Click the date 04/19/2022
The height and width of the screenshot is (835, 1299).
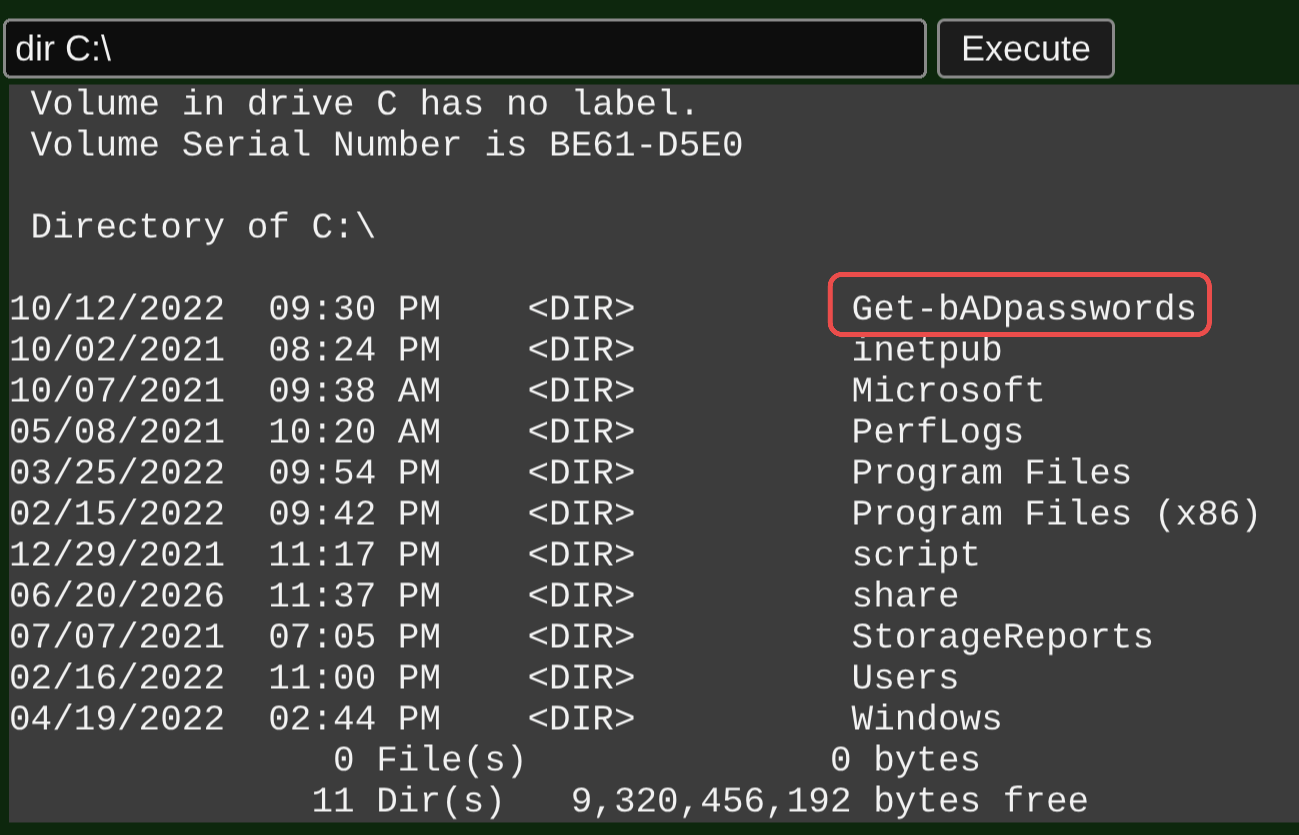point(117,718)
